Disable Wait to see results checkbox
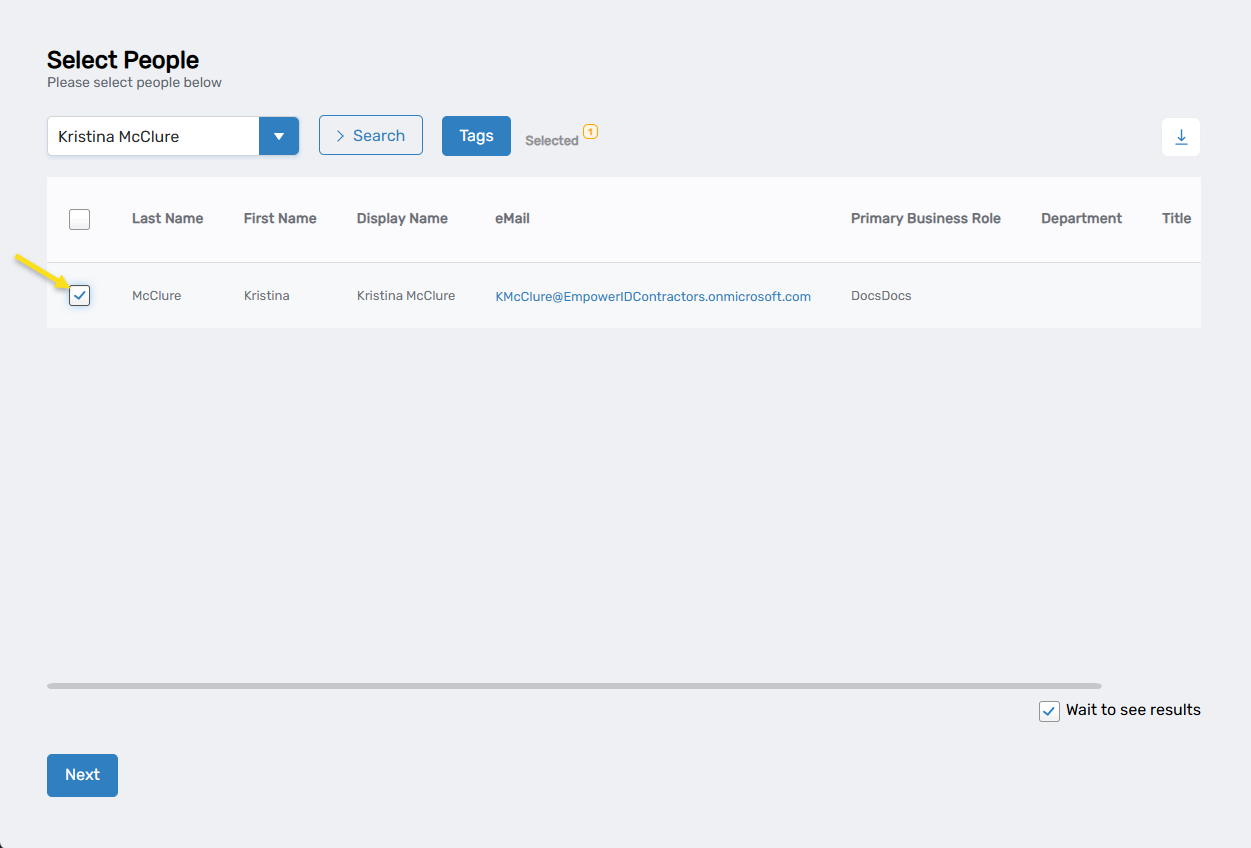This screenshot has height=848, width=1251. (1049, 711)
